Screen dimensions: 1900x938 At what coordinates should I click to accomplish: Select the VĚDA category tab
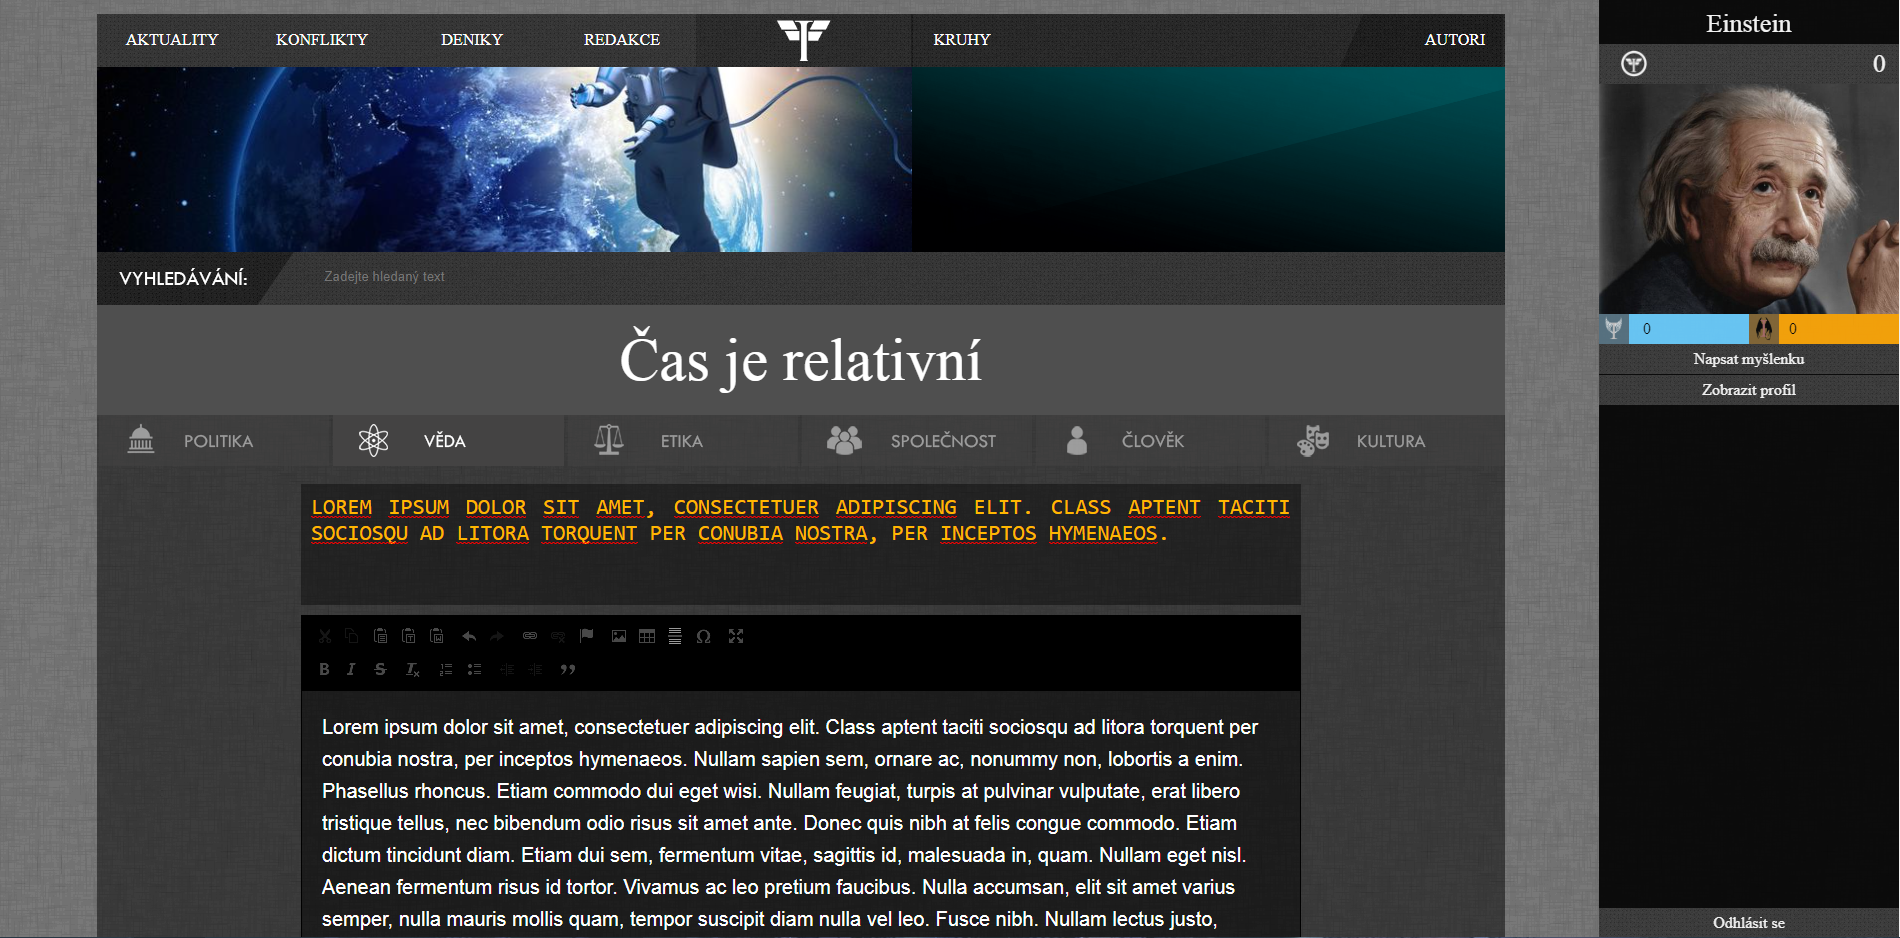(x=445, y=441)
